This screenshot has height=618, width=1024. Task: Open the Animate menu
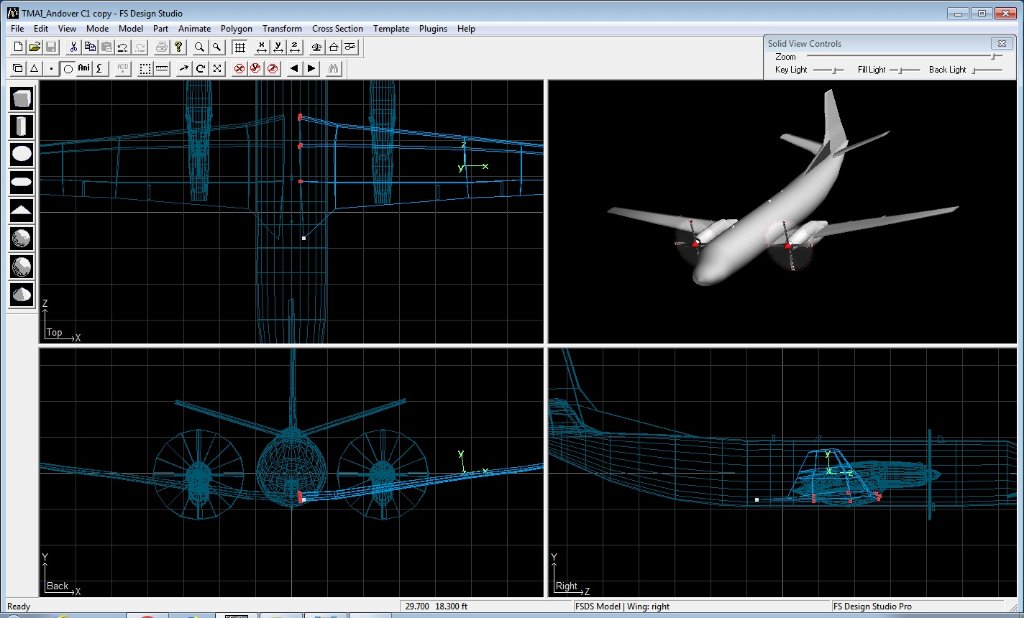(195, 29)
